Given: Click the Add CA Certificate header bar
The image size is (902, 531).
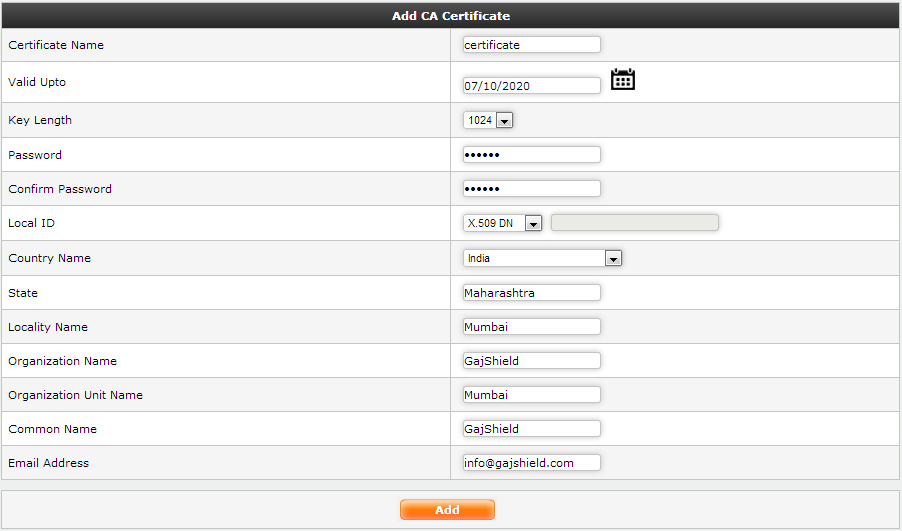Looking at the screenshot, I should click(x=450, y=17).
